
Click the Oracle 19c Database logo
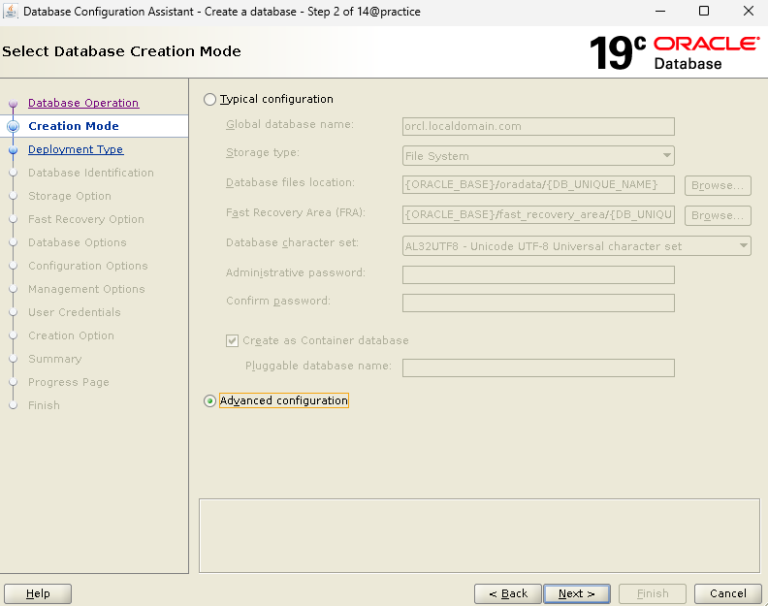click(674, 52)
